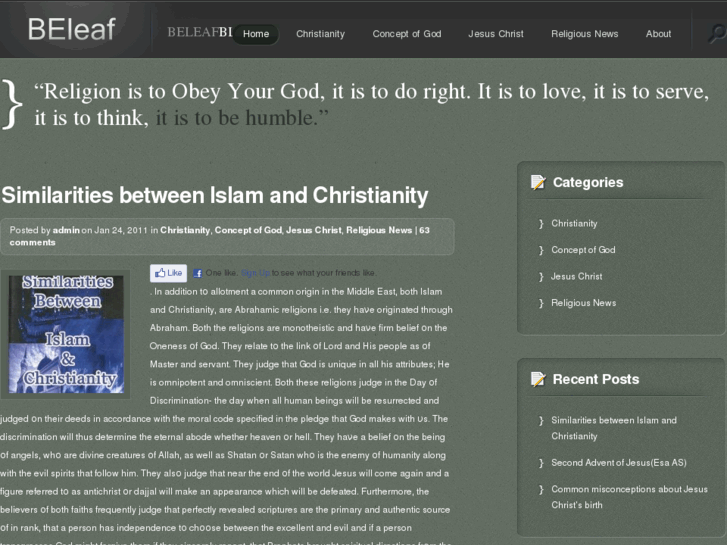Click the Recent Posts heading
This screenshot has width=727, height=545.
(x=596, y=379)
